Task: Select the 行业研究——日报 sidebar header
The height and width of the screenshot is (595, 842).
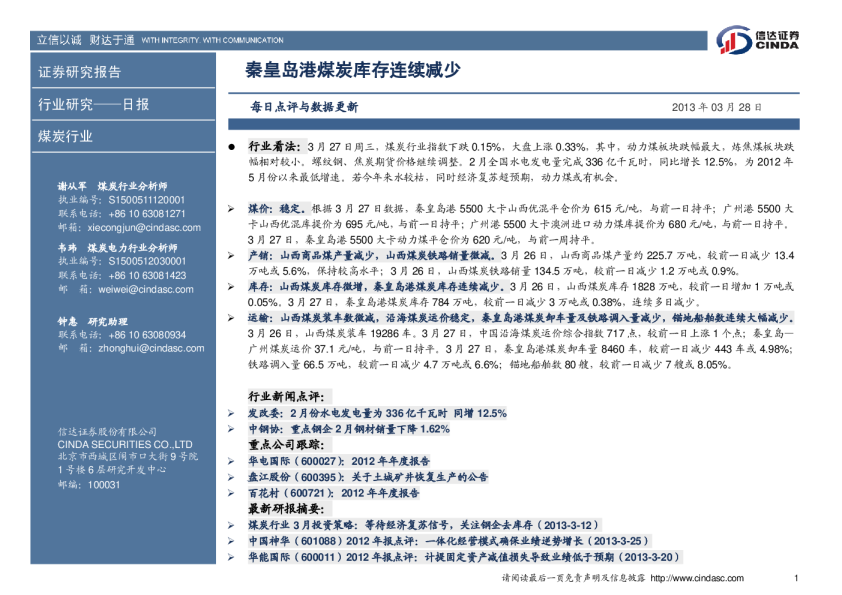Action: coord(93,104)
